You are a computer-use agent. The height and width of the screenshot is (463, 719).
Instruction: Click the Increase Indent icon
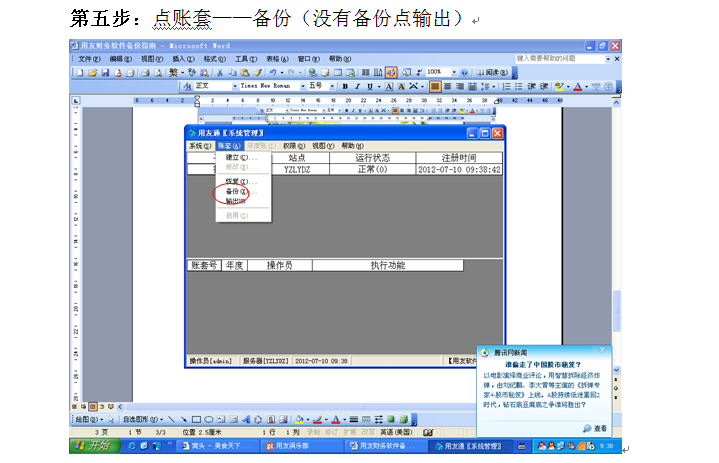click(544, 86)
